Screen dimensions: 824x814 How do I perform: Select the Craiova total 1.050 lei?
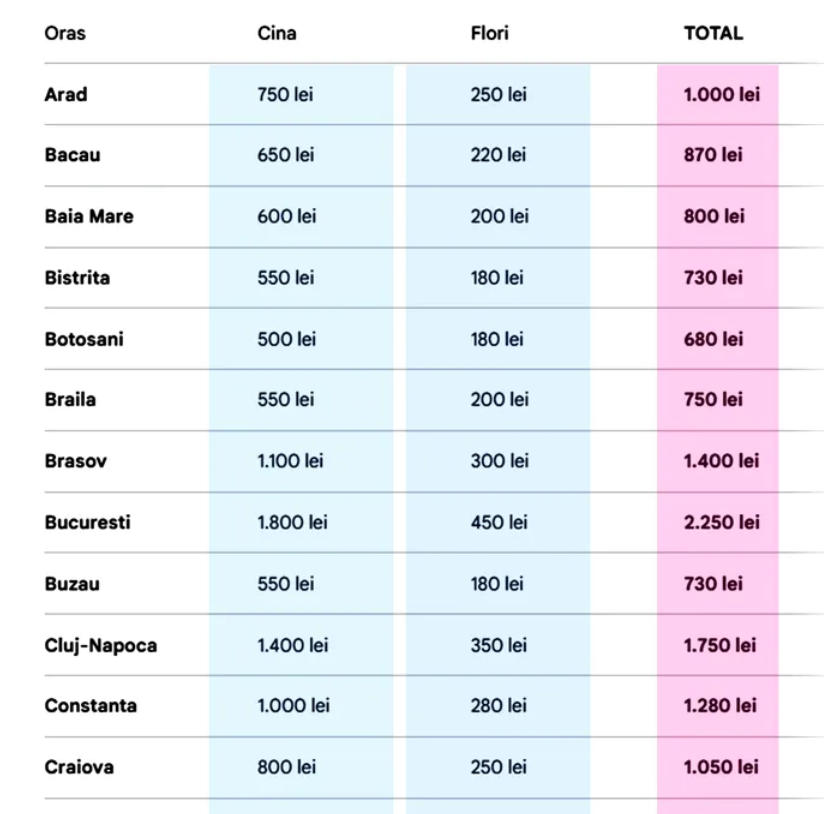click(721, 767)
